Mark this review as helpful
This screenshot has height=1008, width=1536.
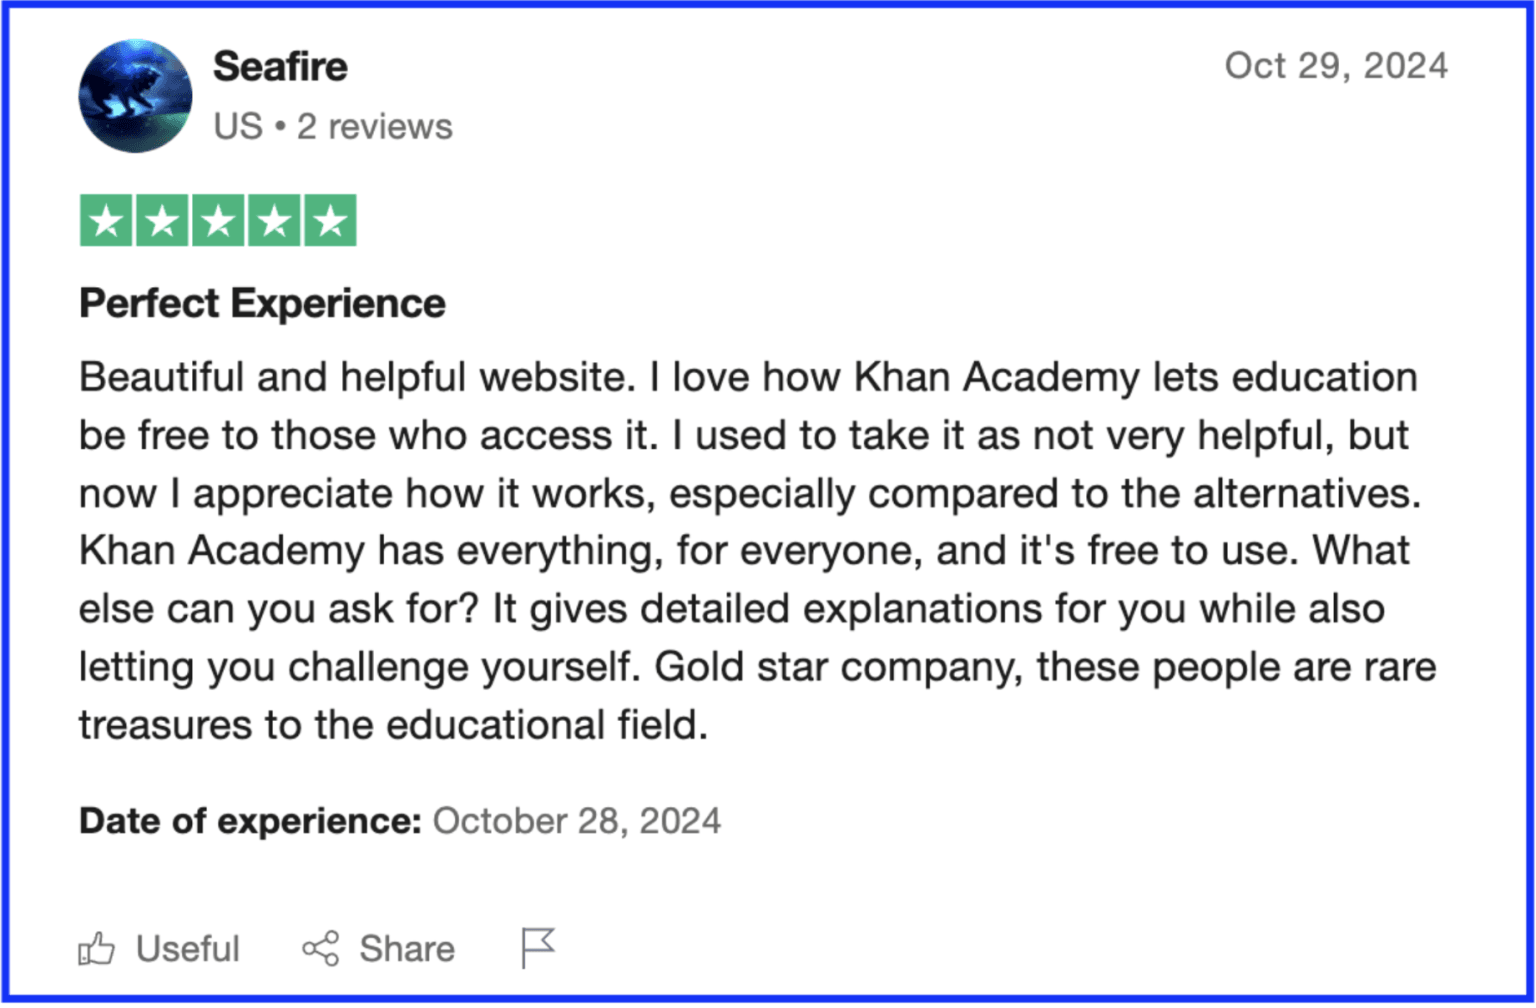point(160,948)
